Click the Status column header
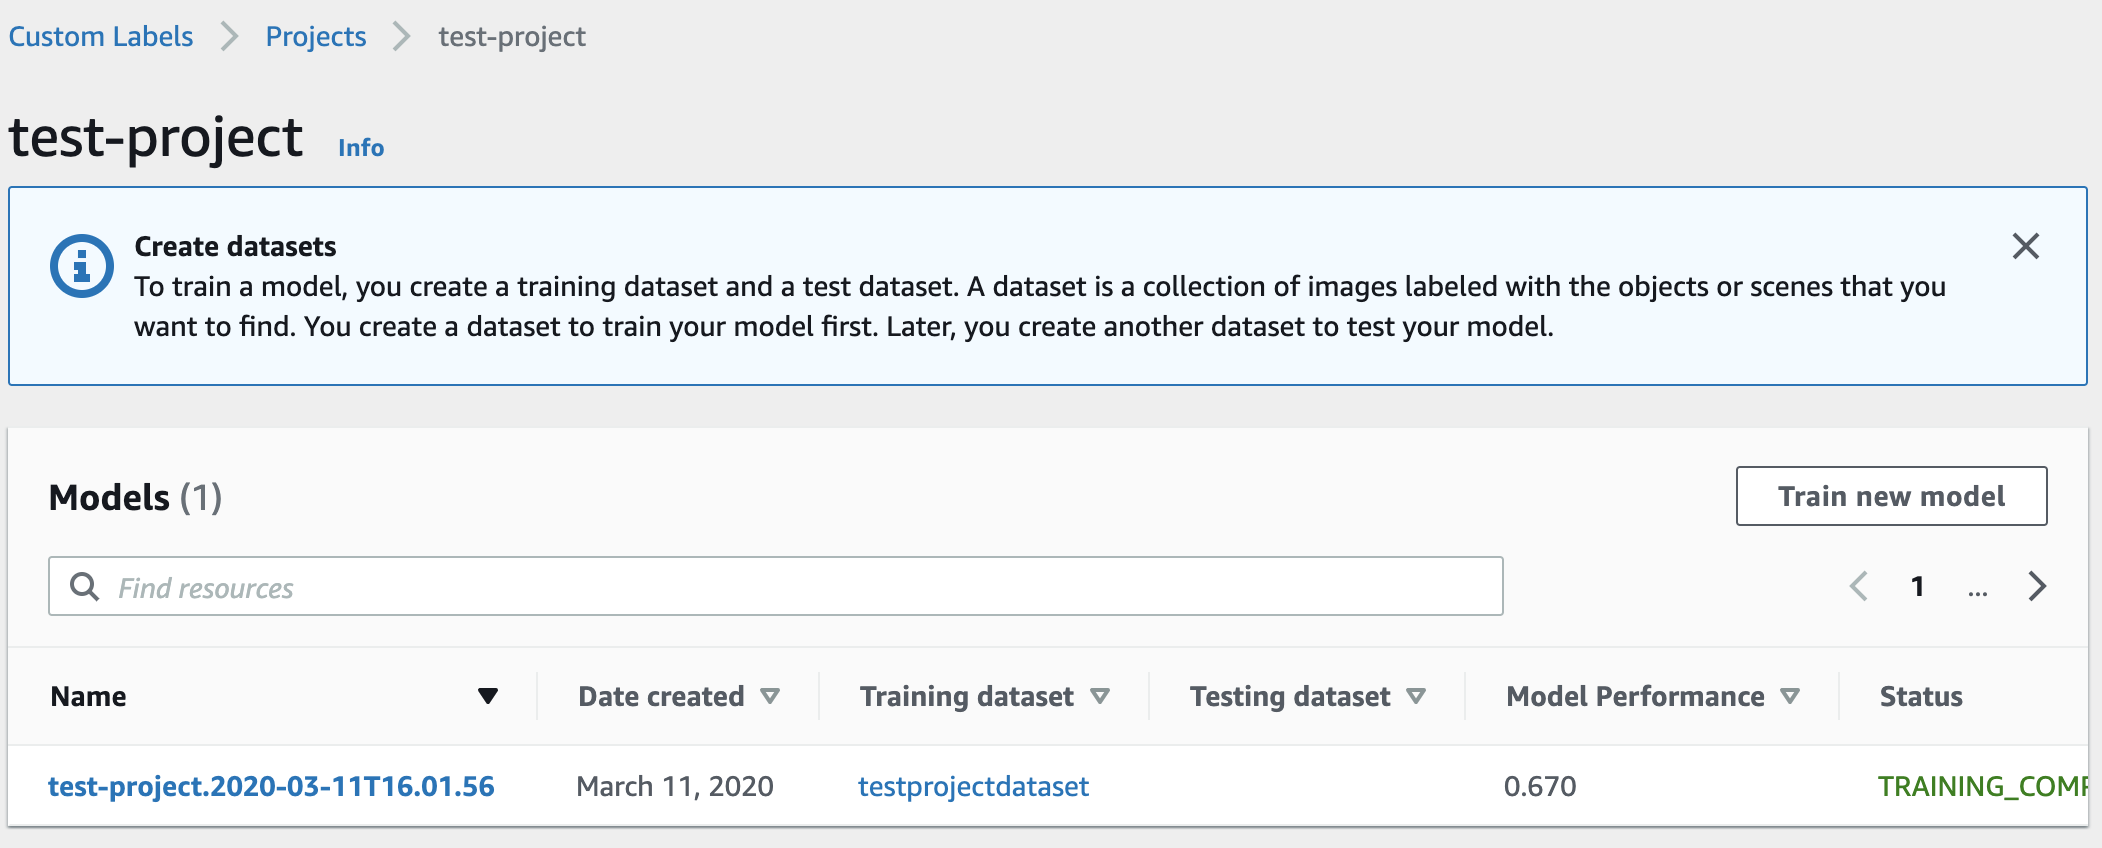Screen dimensions: 2102x848 pos(1921,696)
